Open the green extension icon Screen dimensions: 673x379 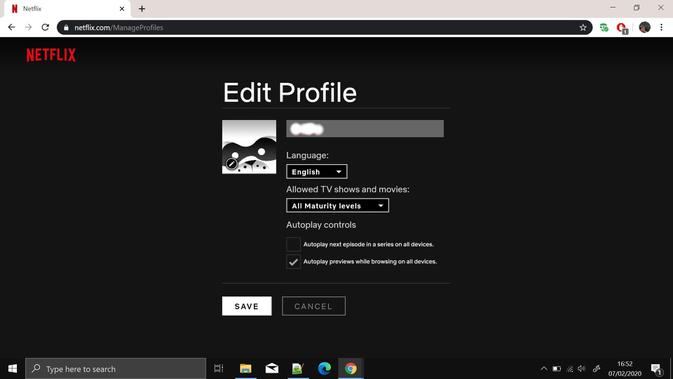point(604,27)
